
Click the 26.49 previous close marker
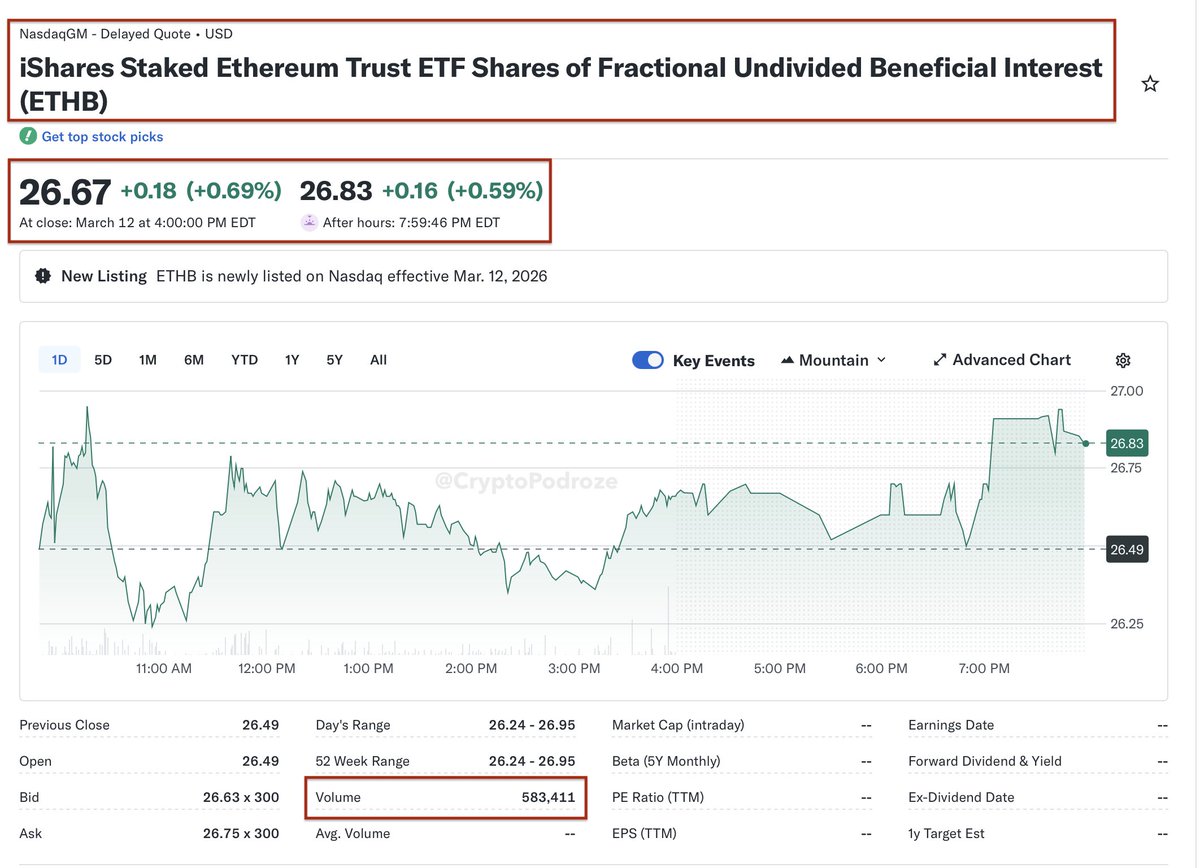pyautogui.click(x=1126, y=549)
